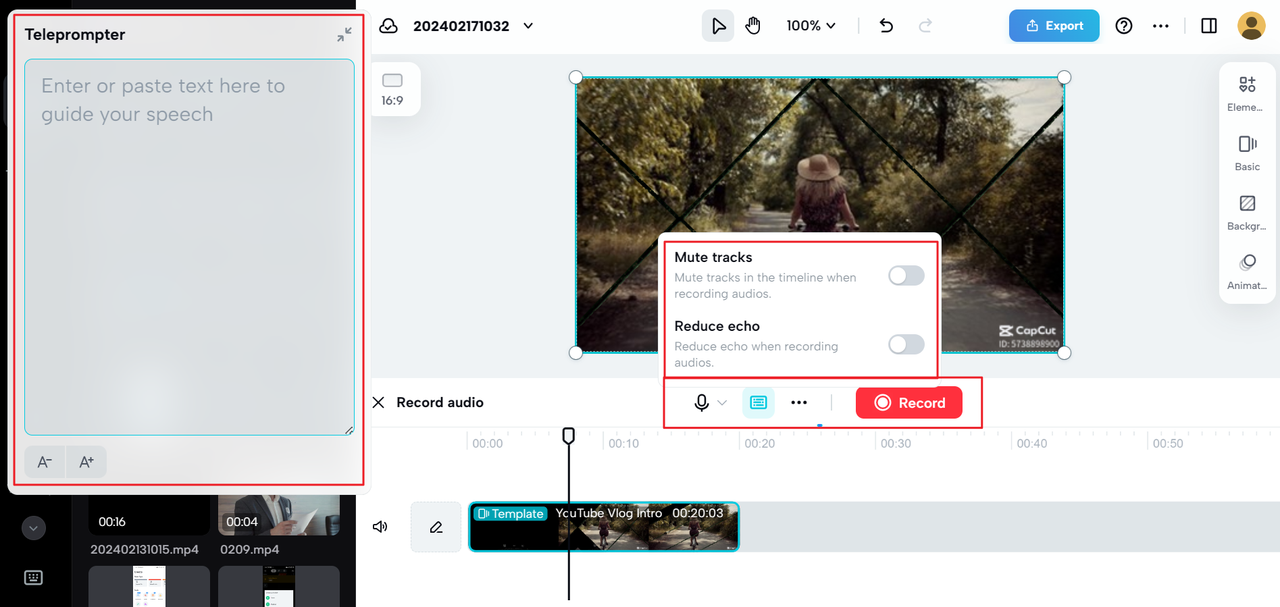Expand the sidebar down chevron button
Image resolution: width=1280 pixels, height=607 pixels.
tap(34, 527)
